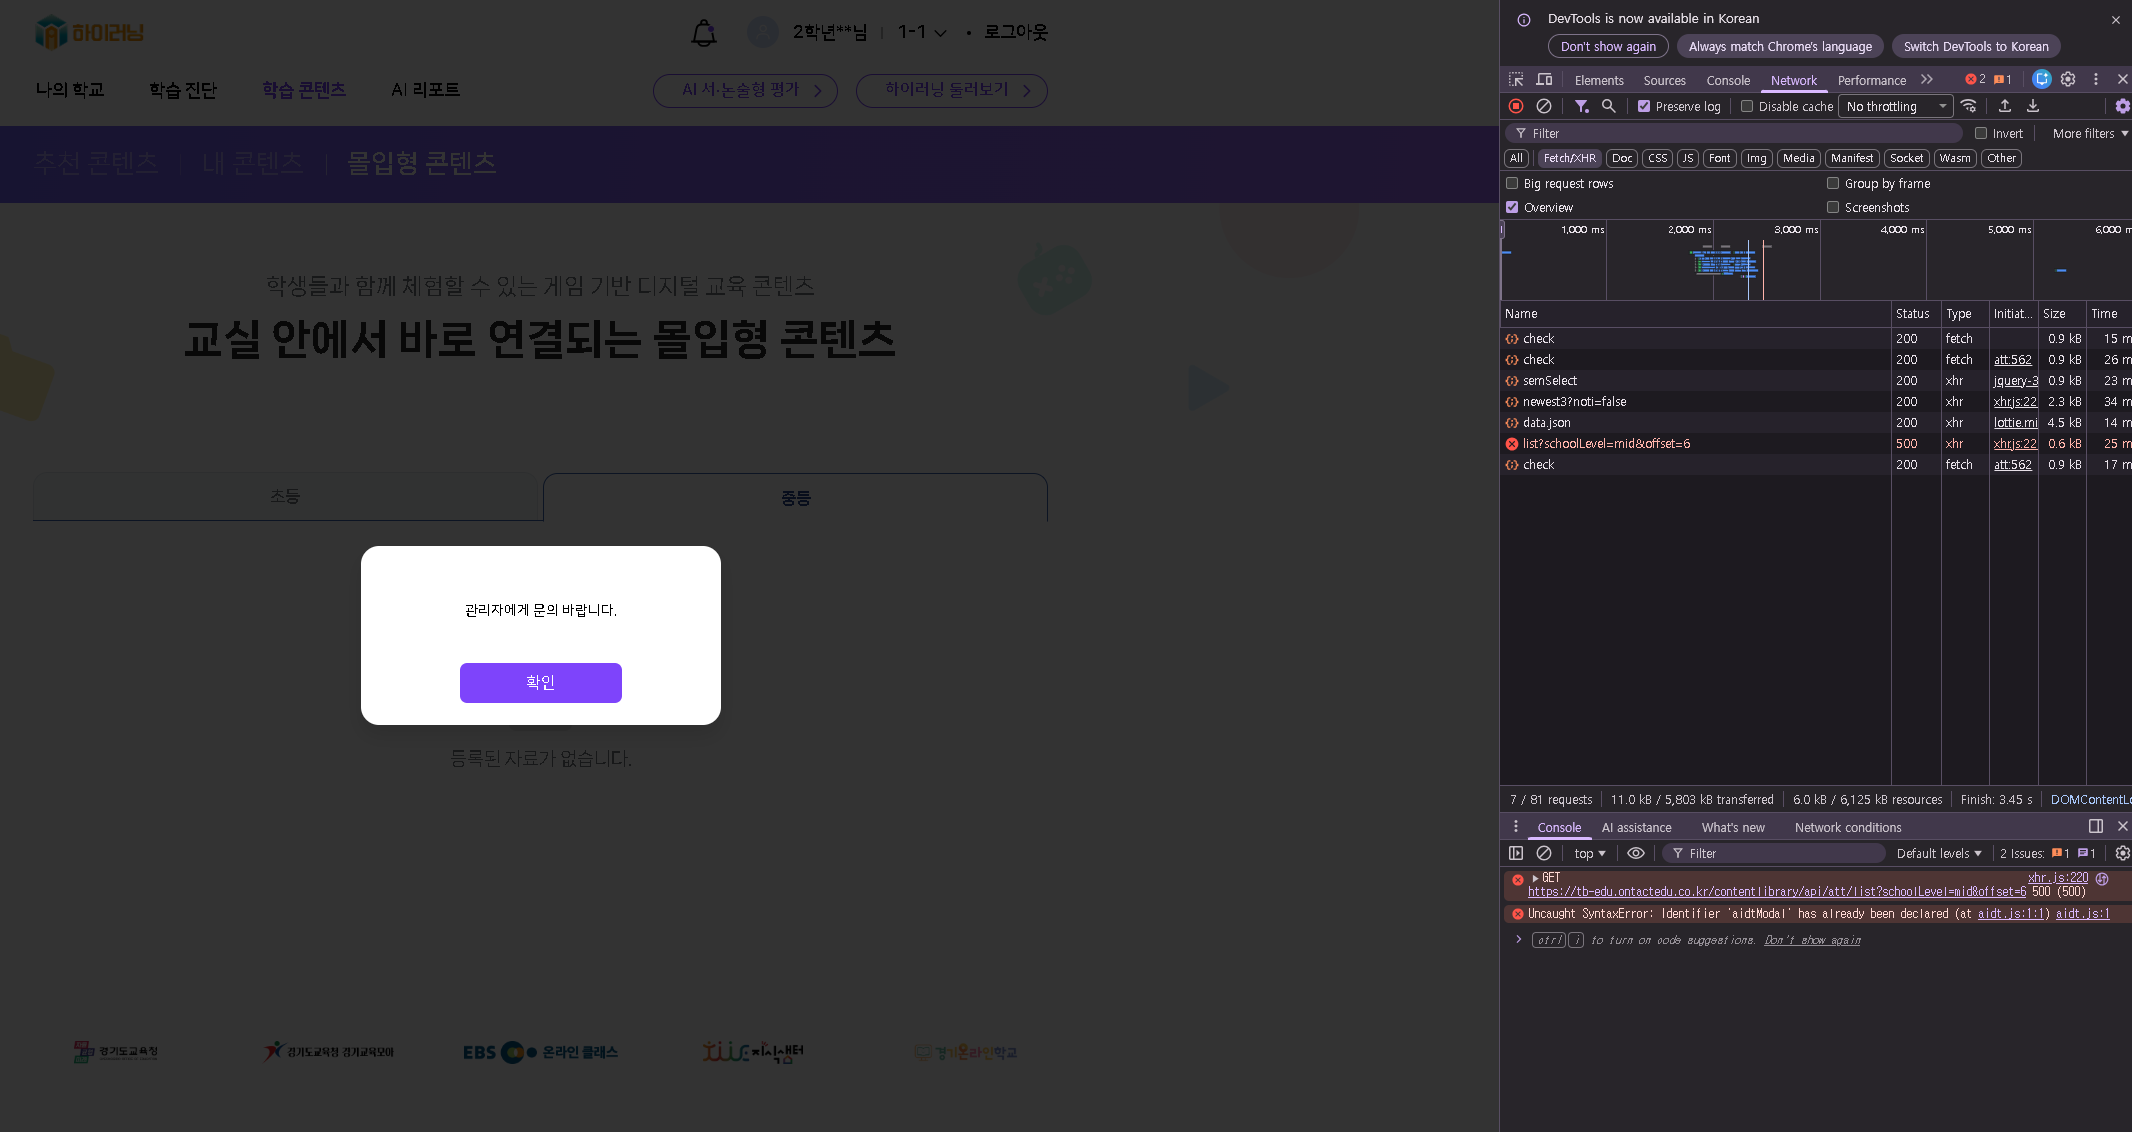Uncheck the Overview checkbox

coord(1512,207)
